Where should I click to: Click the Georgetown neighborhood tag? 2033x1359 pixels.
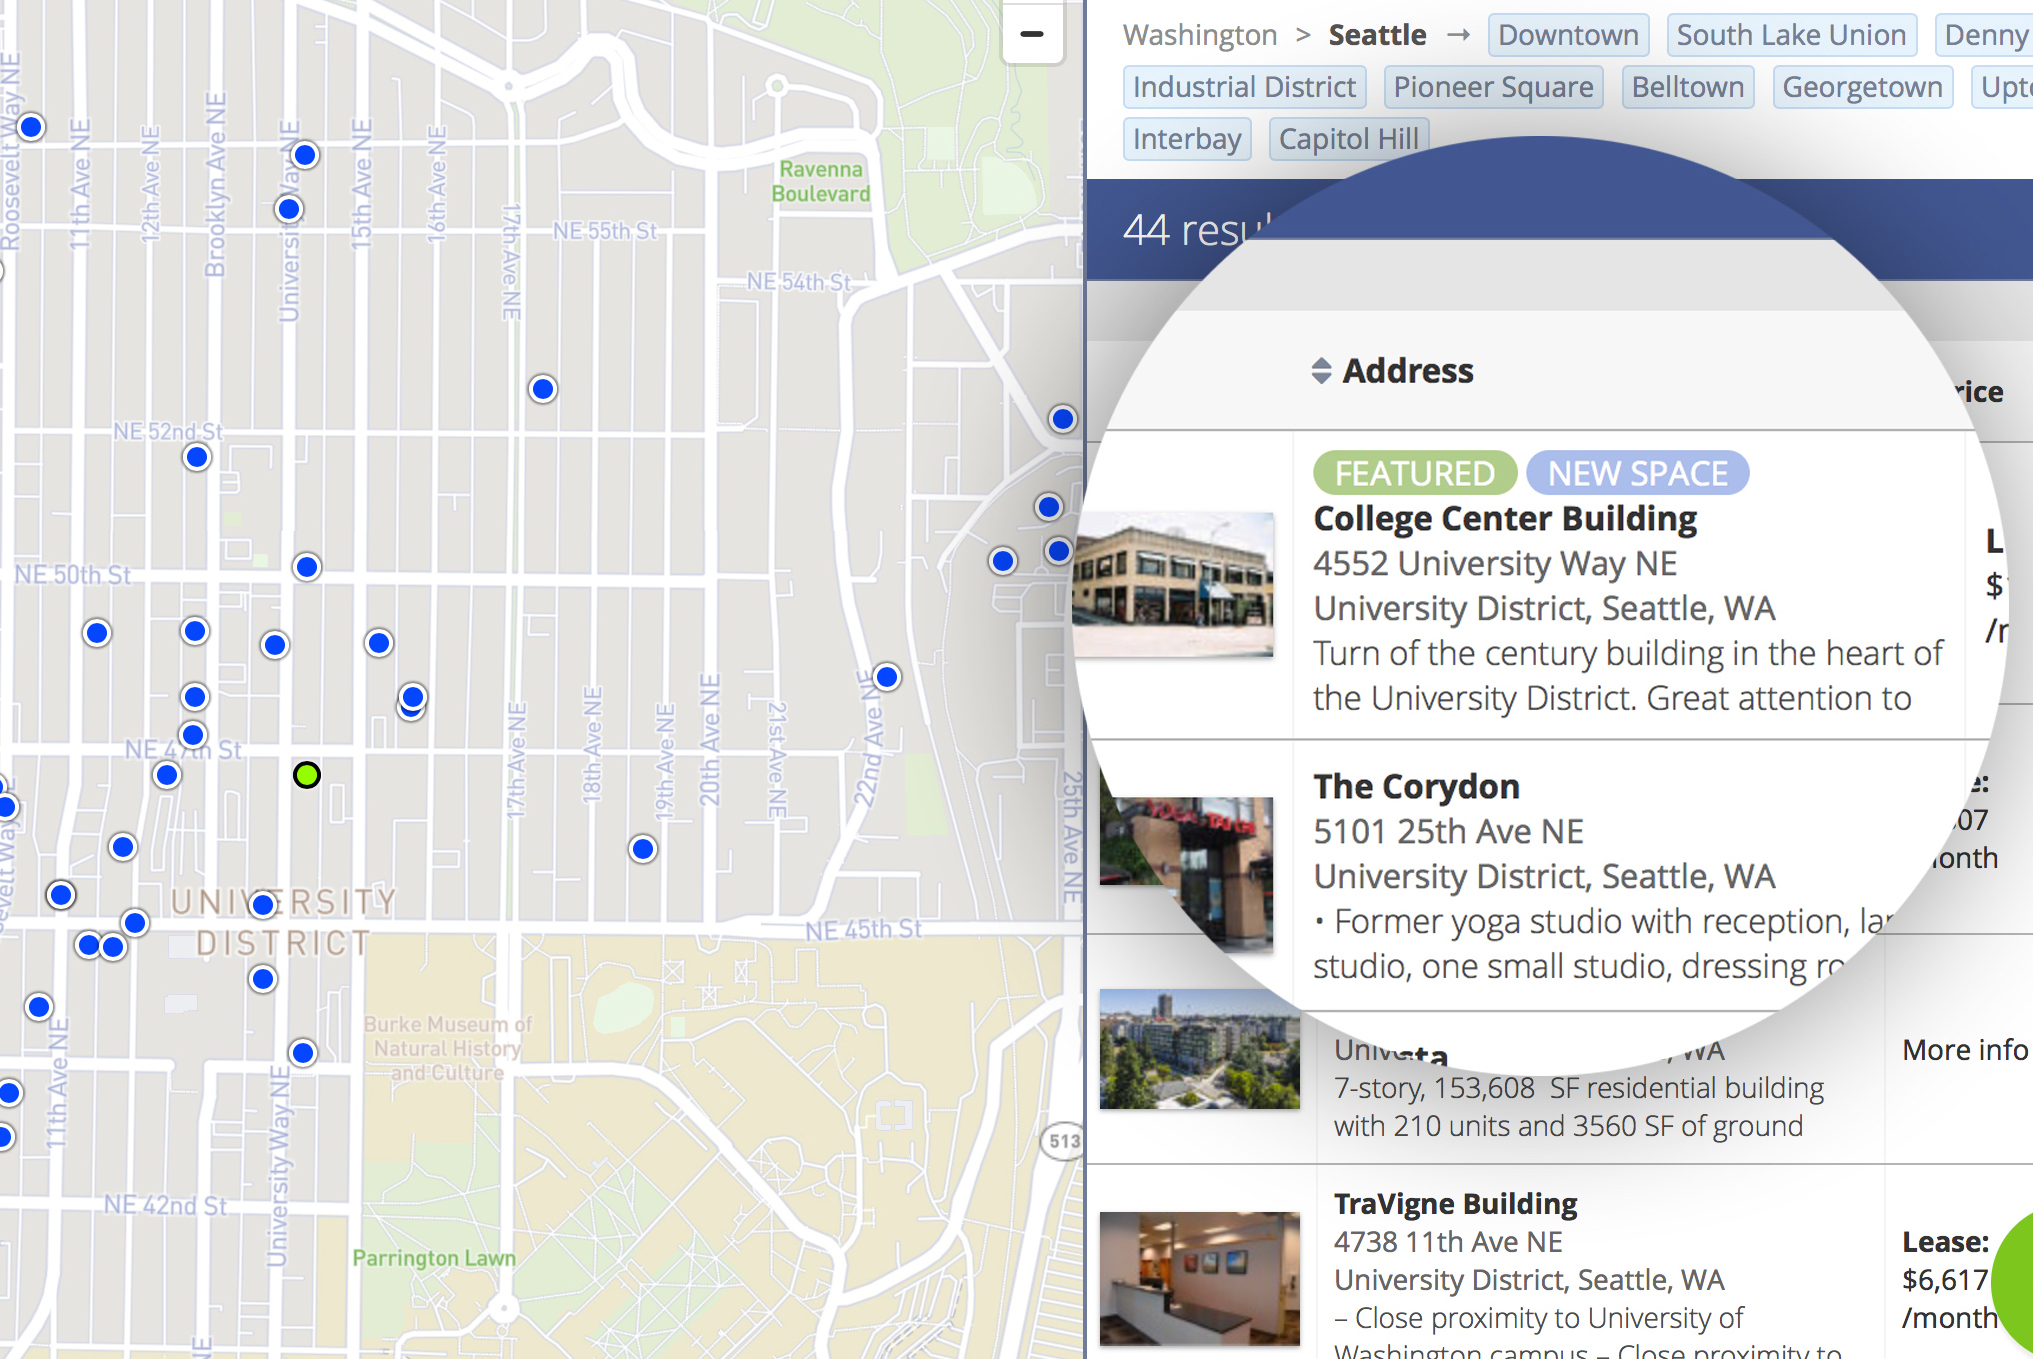(1861, 87)
